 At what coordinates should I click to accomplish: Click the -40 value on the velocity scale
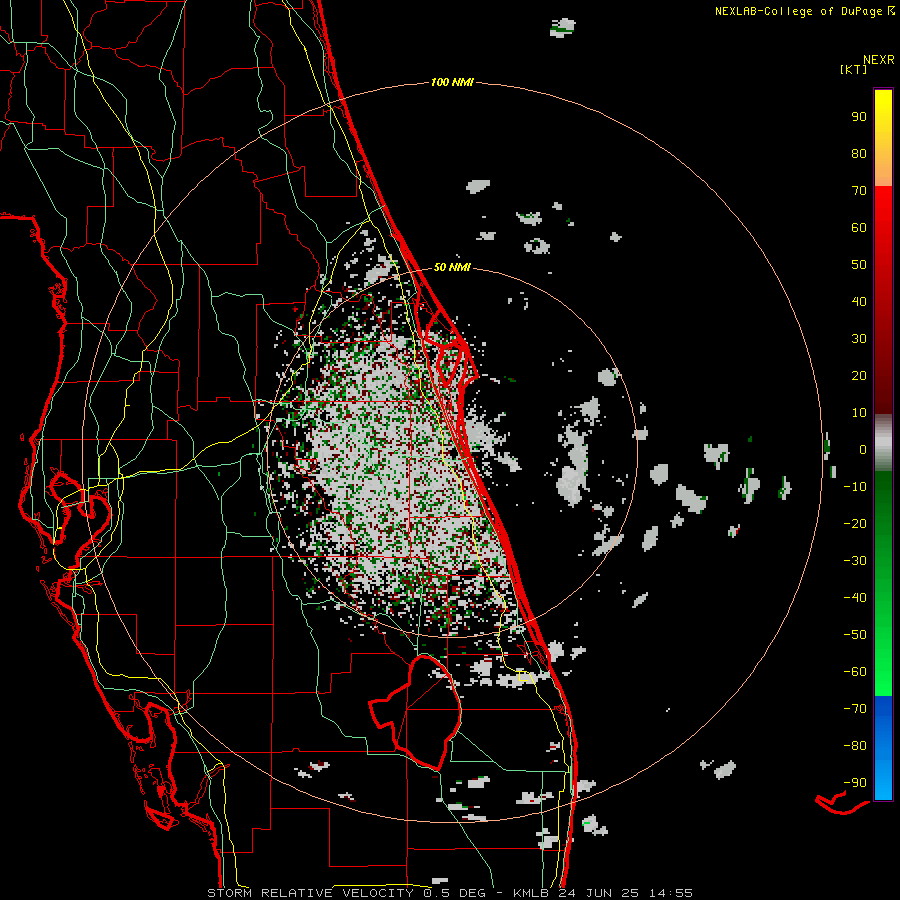(855, 598)
